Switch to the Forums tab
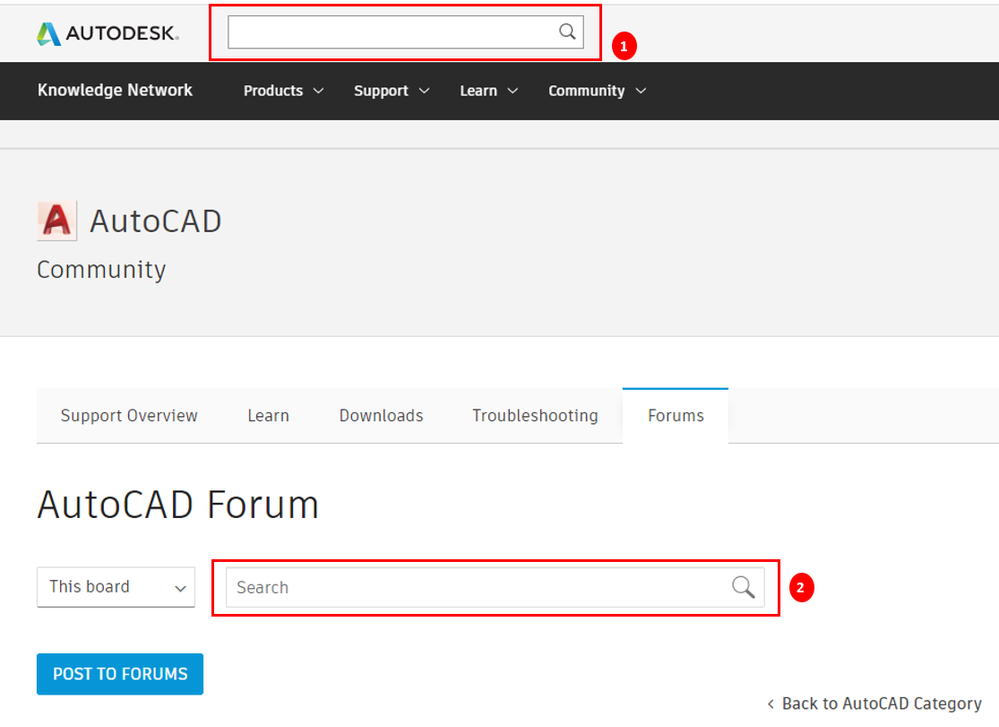The image size is (999, 727). (675, 415)
